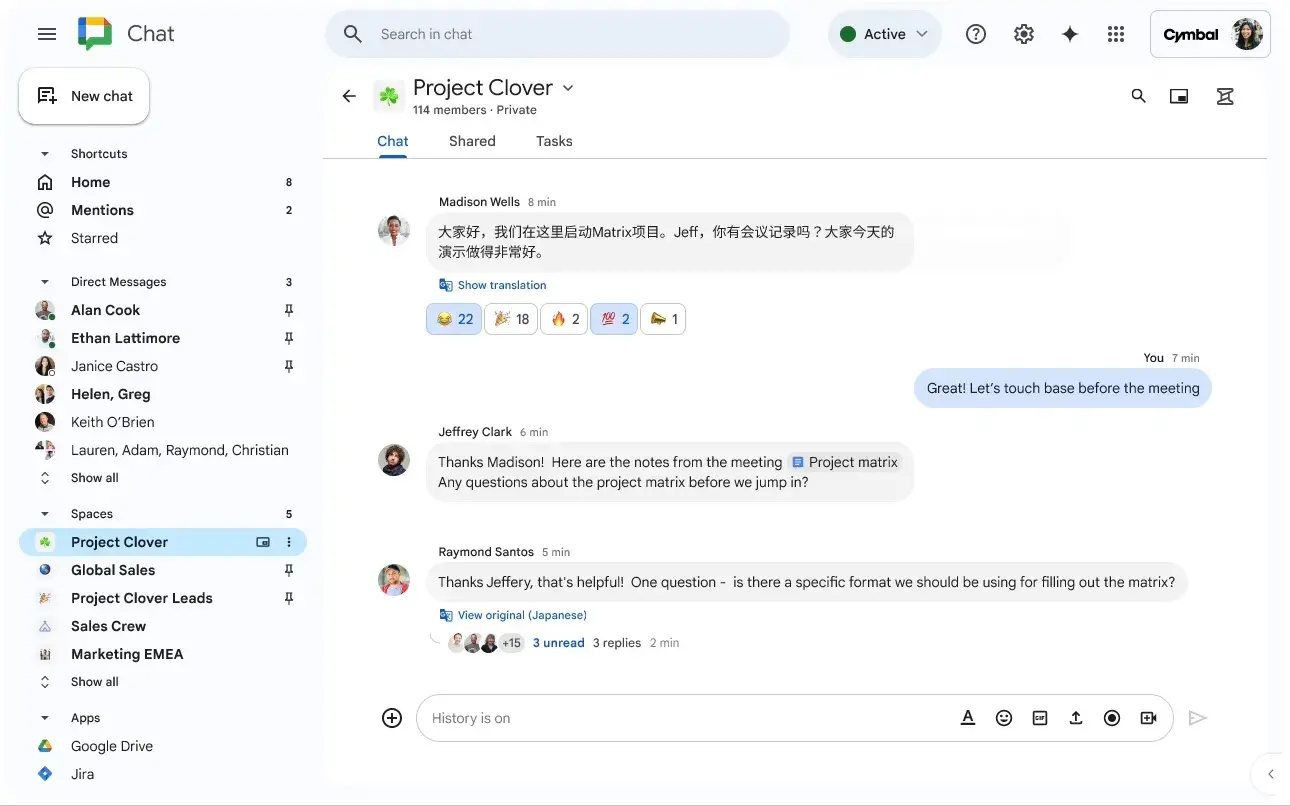Open the main menu hamburger icon
The image size is (1290, 806).
47,34
